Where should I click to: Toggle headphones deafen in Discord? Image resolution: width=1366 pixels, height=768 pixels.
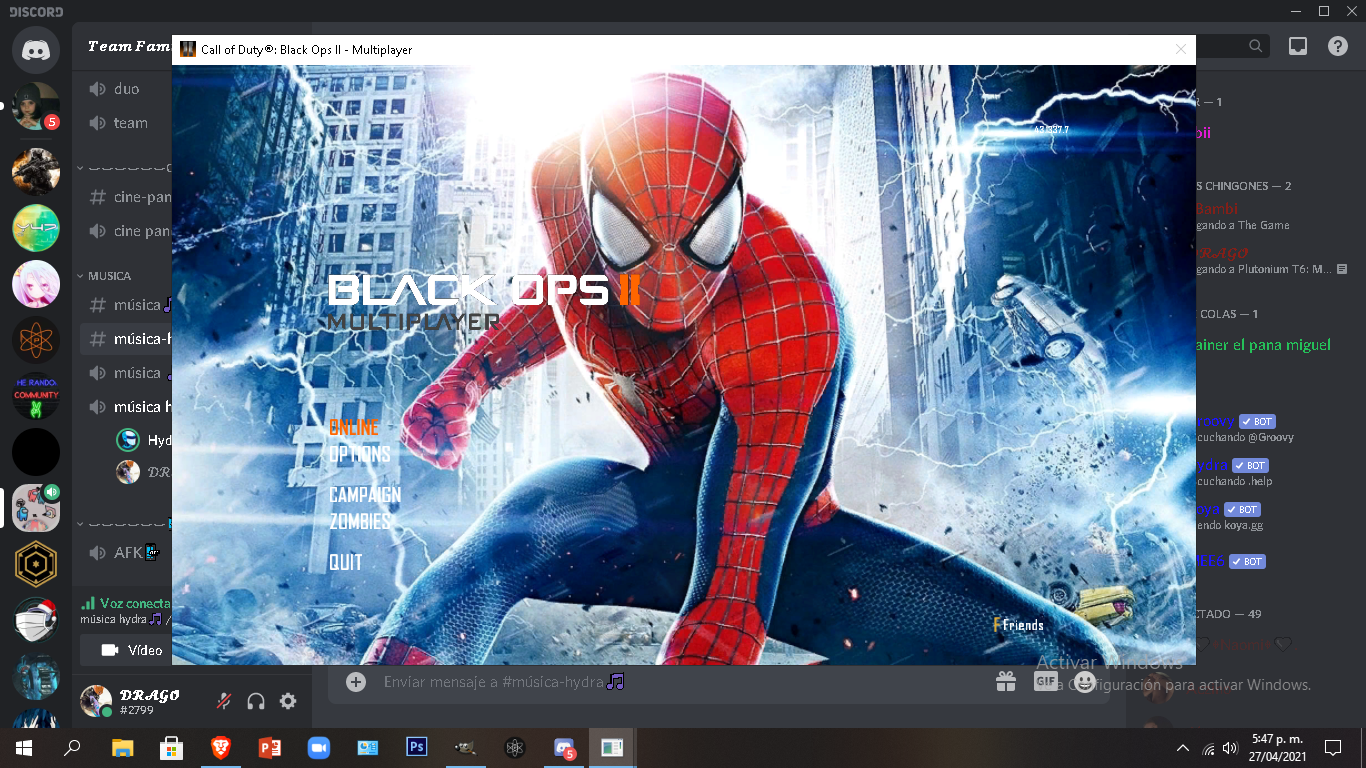[x=256, y=701]
